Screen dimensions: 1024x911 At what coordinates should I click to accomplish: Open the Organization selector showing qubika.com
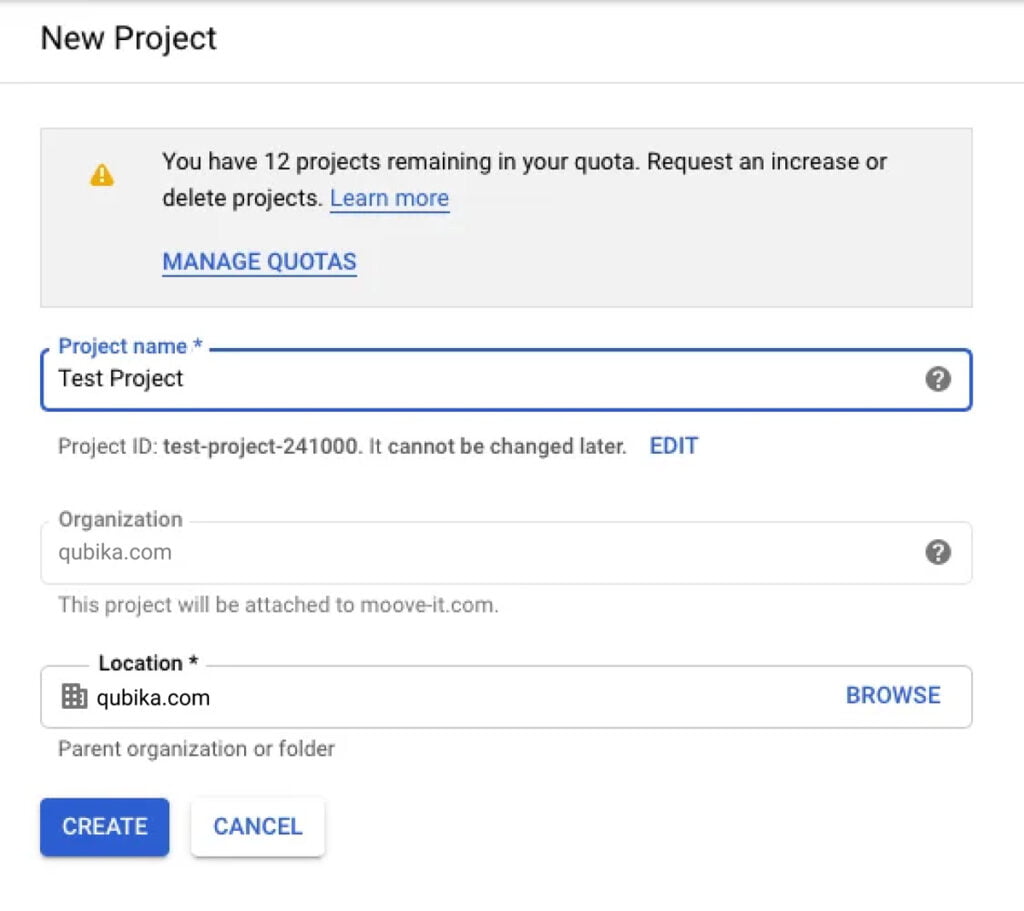(x=400, y=552)
